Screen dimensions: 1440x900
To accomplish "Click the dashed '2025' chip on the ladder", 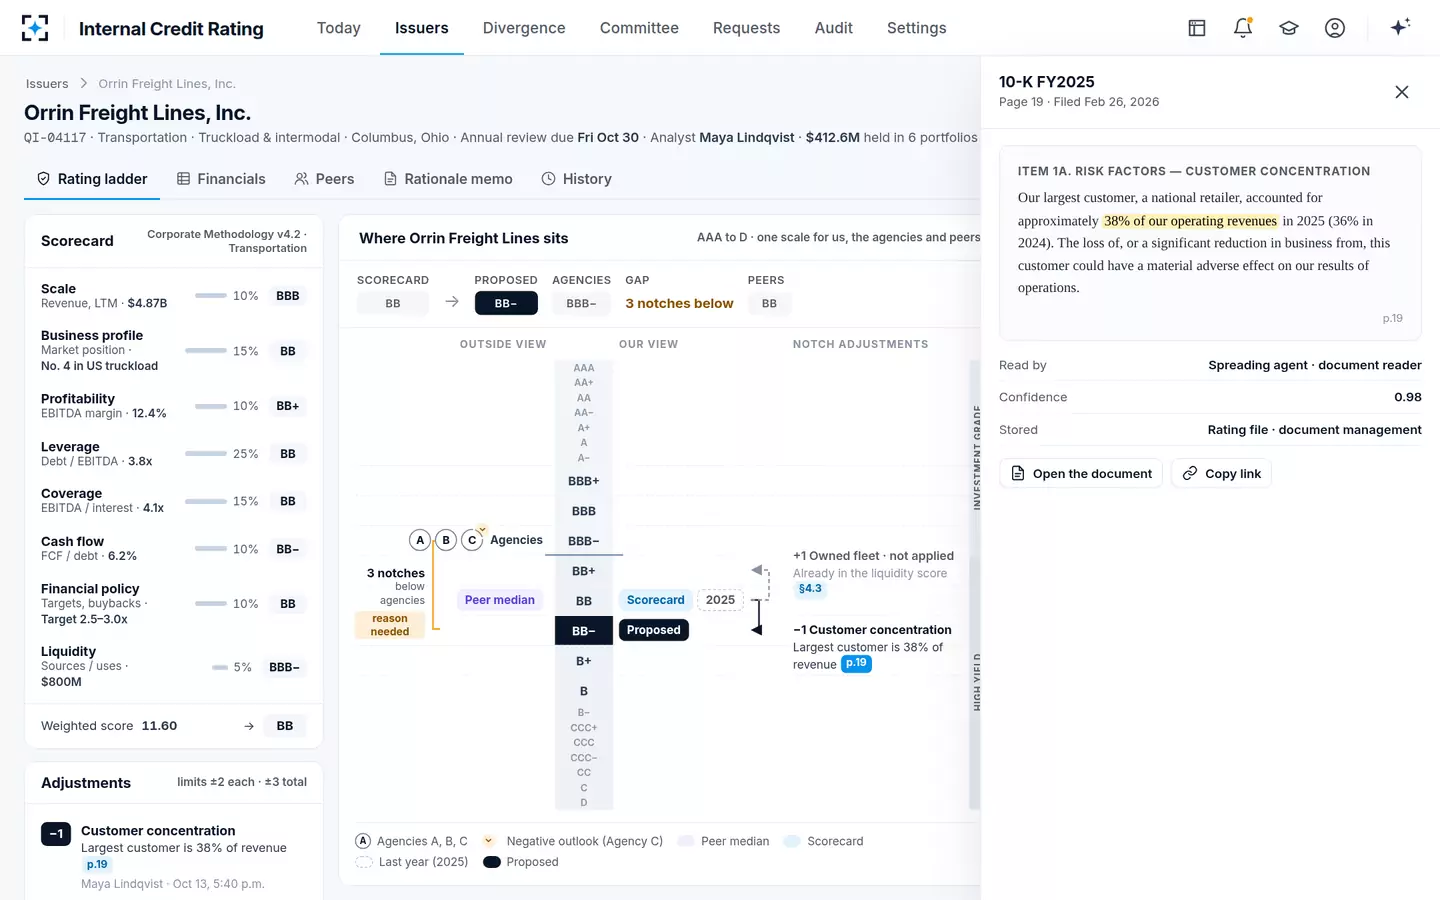I will 720,600.
